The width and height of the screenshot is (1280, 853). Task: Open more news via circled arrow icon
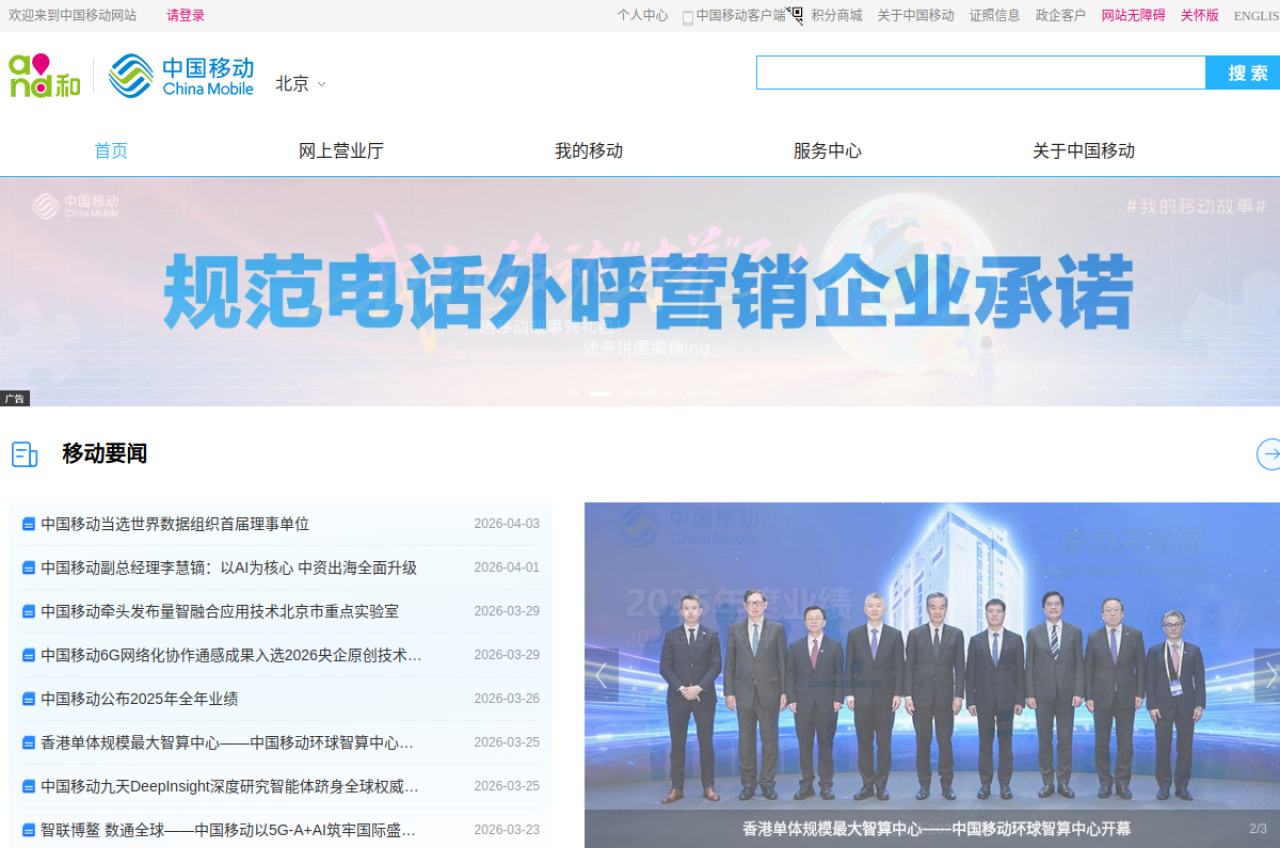(x=1268, y=454)
